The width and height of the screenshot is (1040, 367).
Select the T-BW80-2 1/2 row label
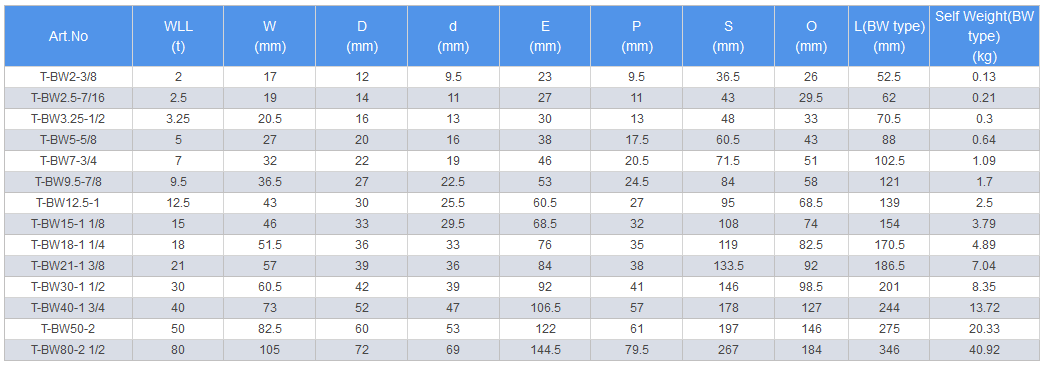point(68,350)
